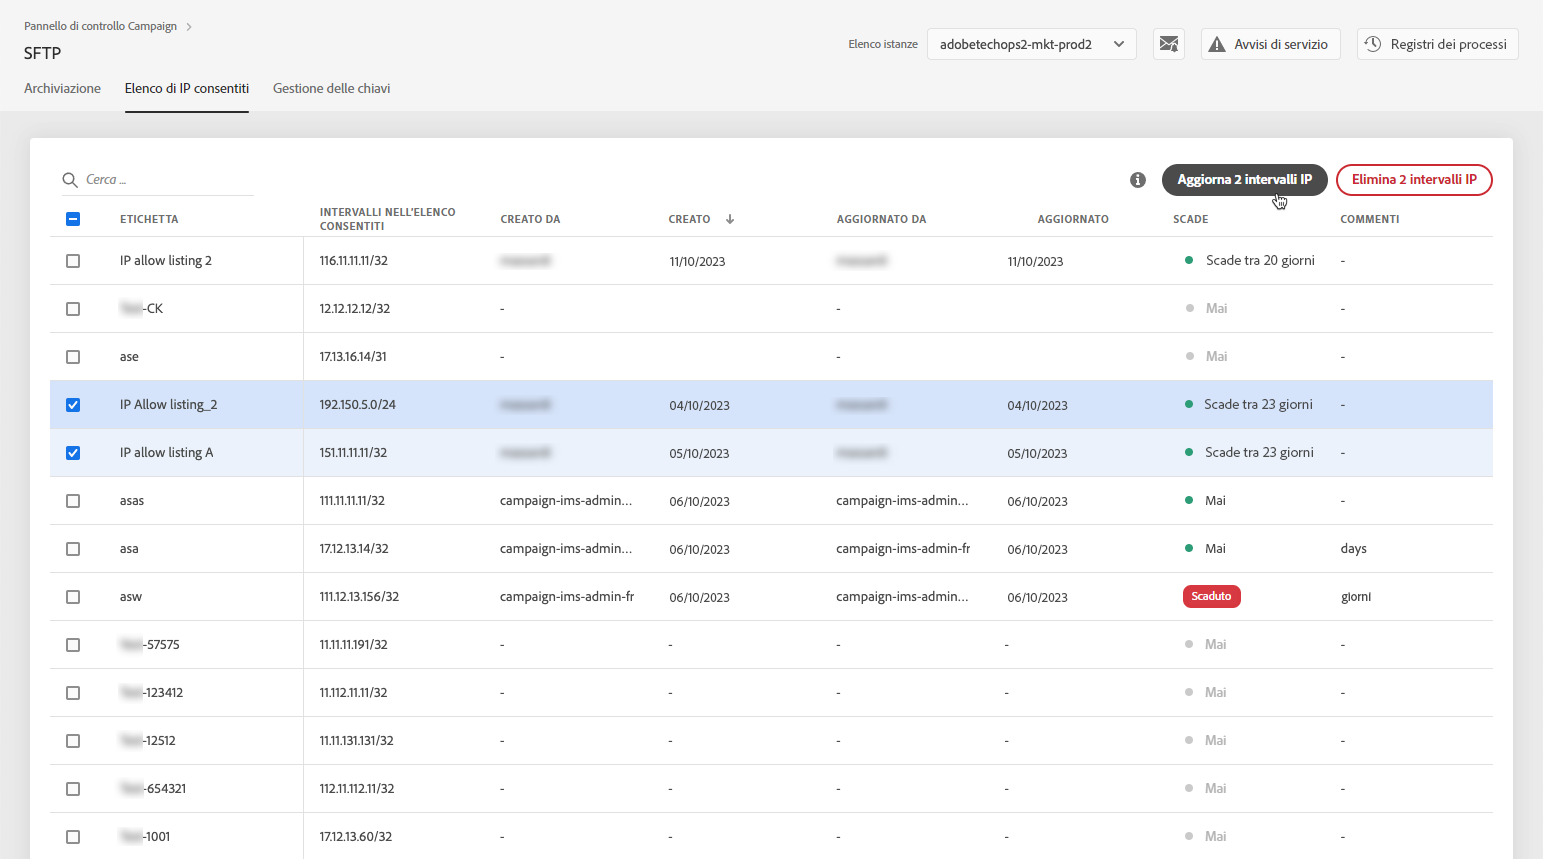The height and width of the screenshot is (859, 1543).
Task: Click the Creato sort arrow
Action: (730, 219)
